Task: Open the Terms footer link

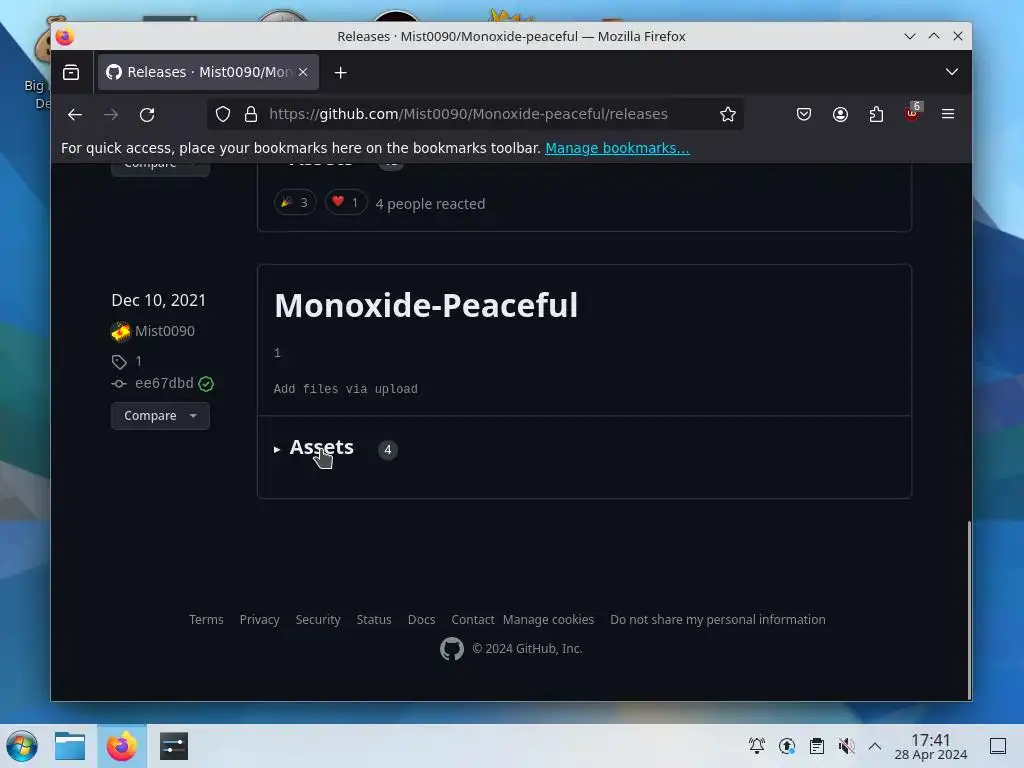Action: (x=206, y=620)
